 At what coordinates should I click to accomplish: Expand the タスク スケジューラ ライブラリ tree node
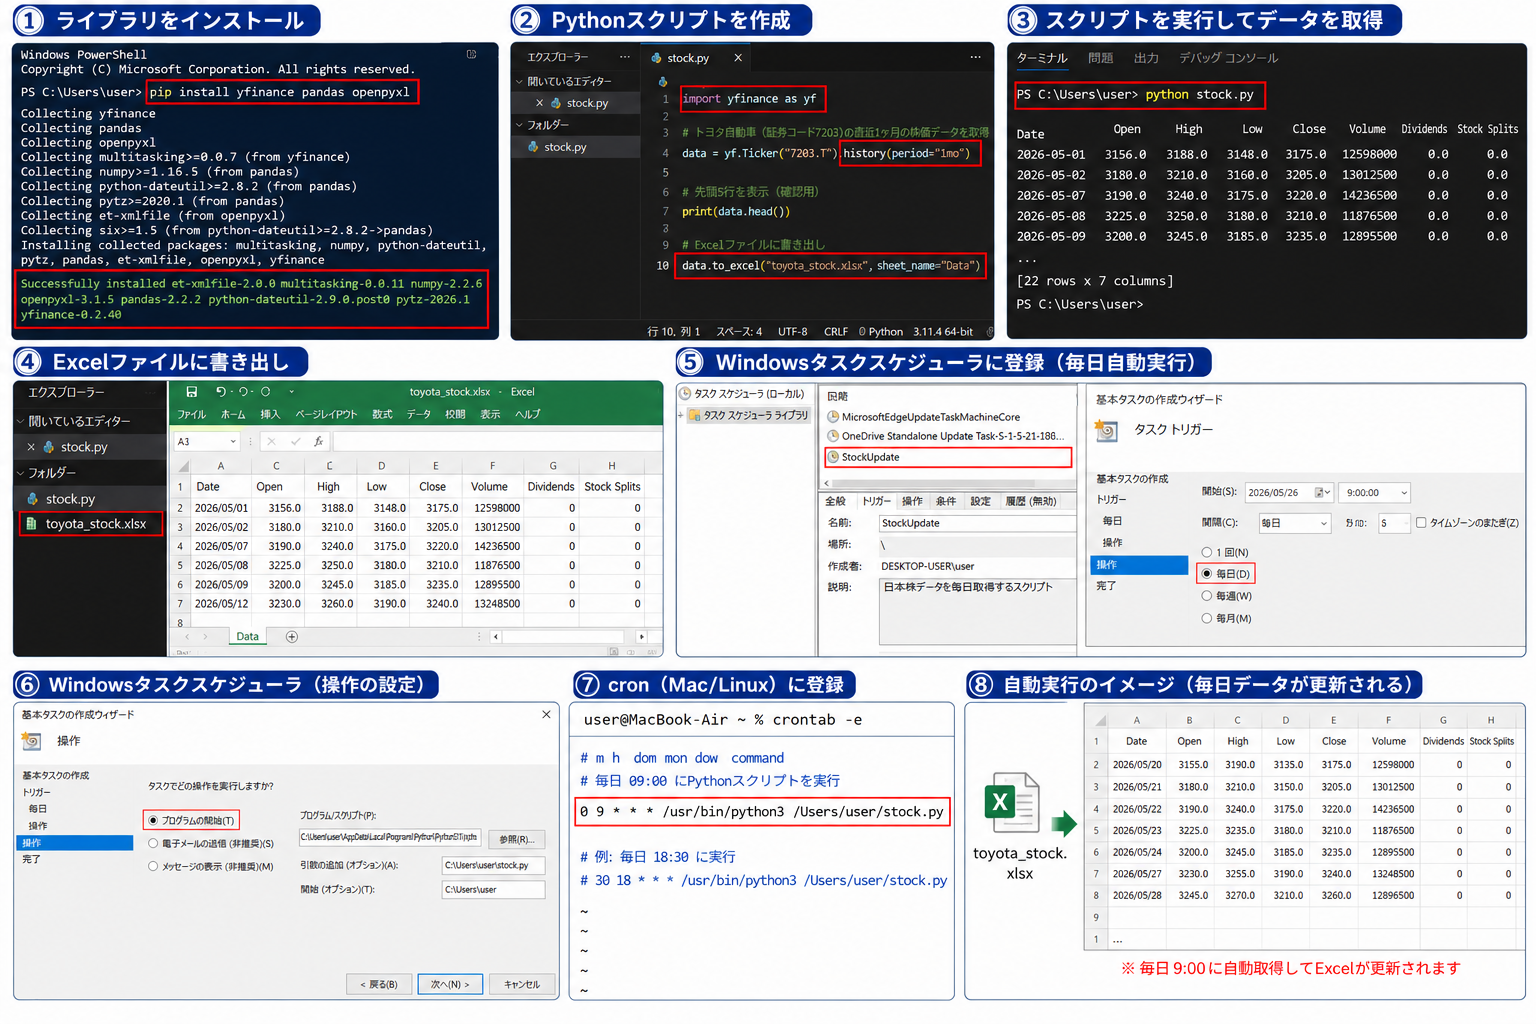(681, 415)
